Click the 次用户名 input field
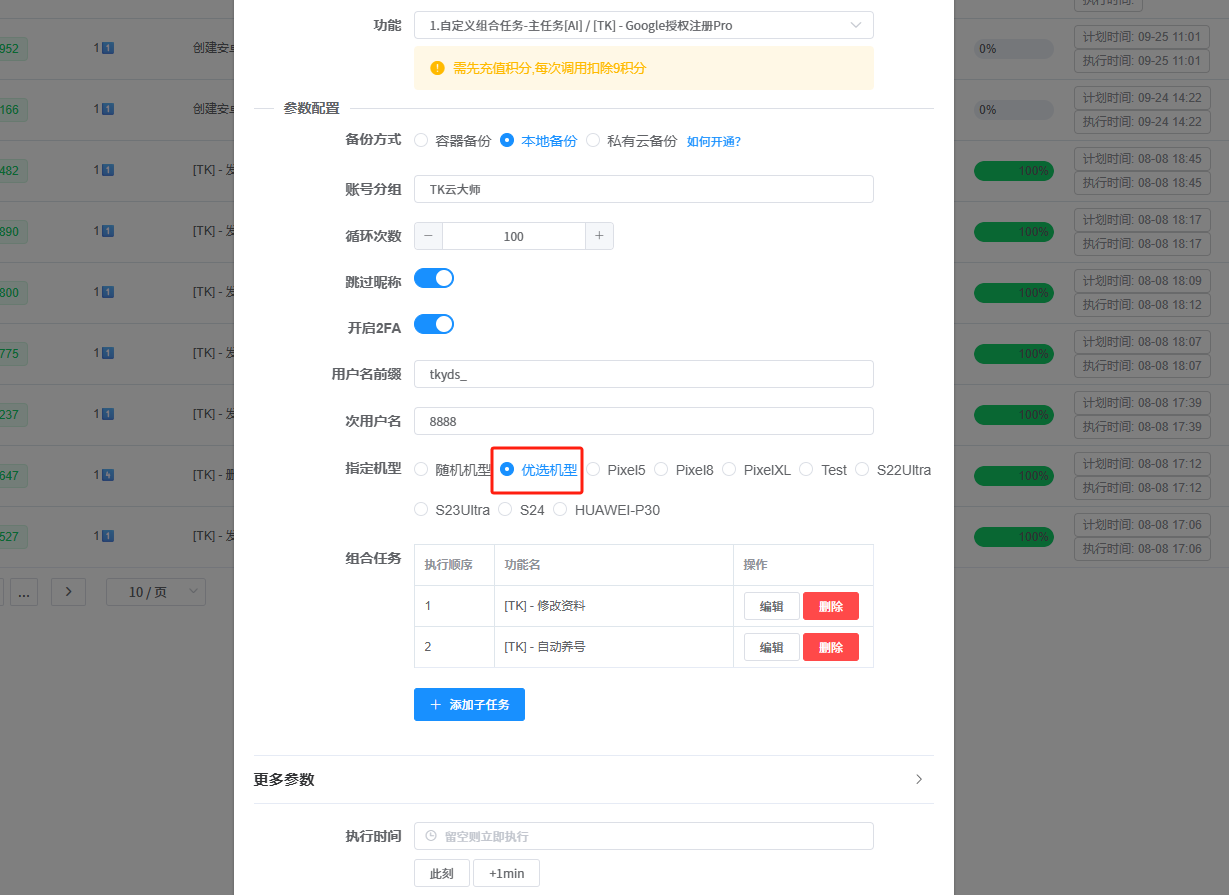Viewport: 1229px width, 895px height. 643,420
